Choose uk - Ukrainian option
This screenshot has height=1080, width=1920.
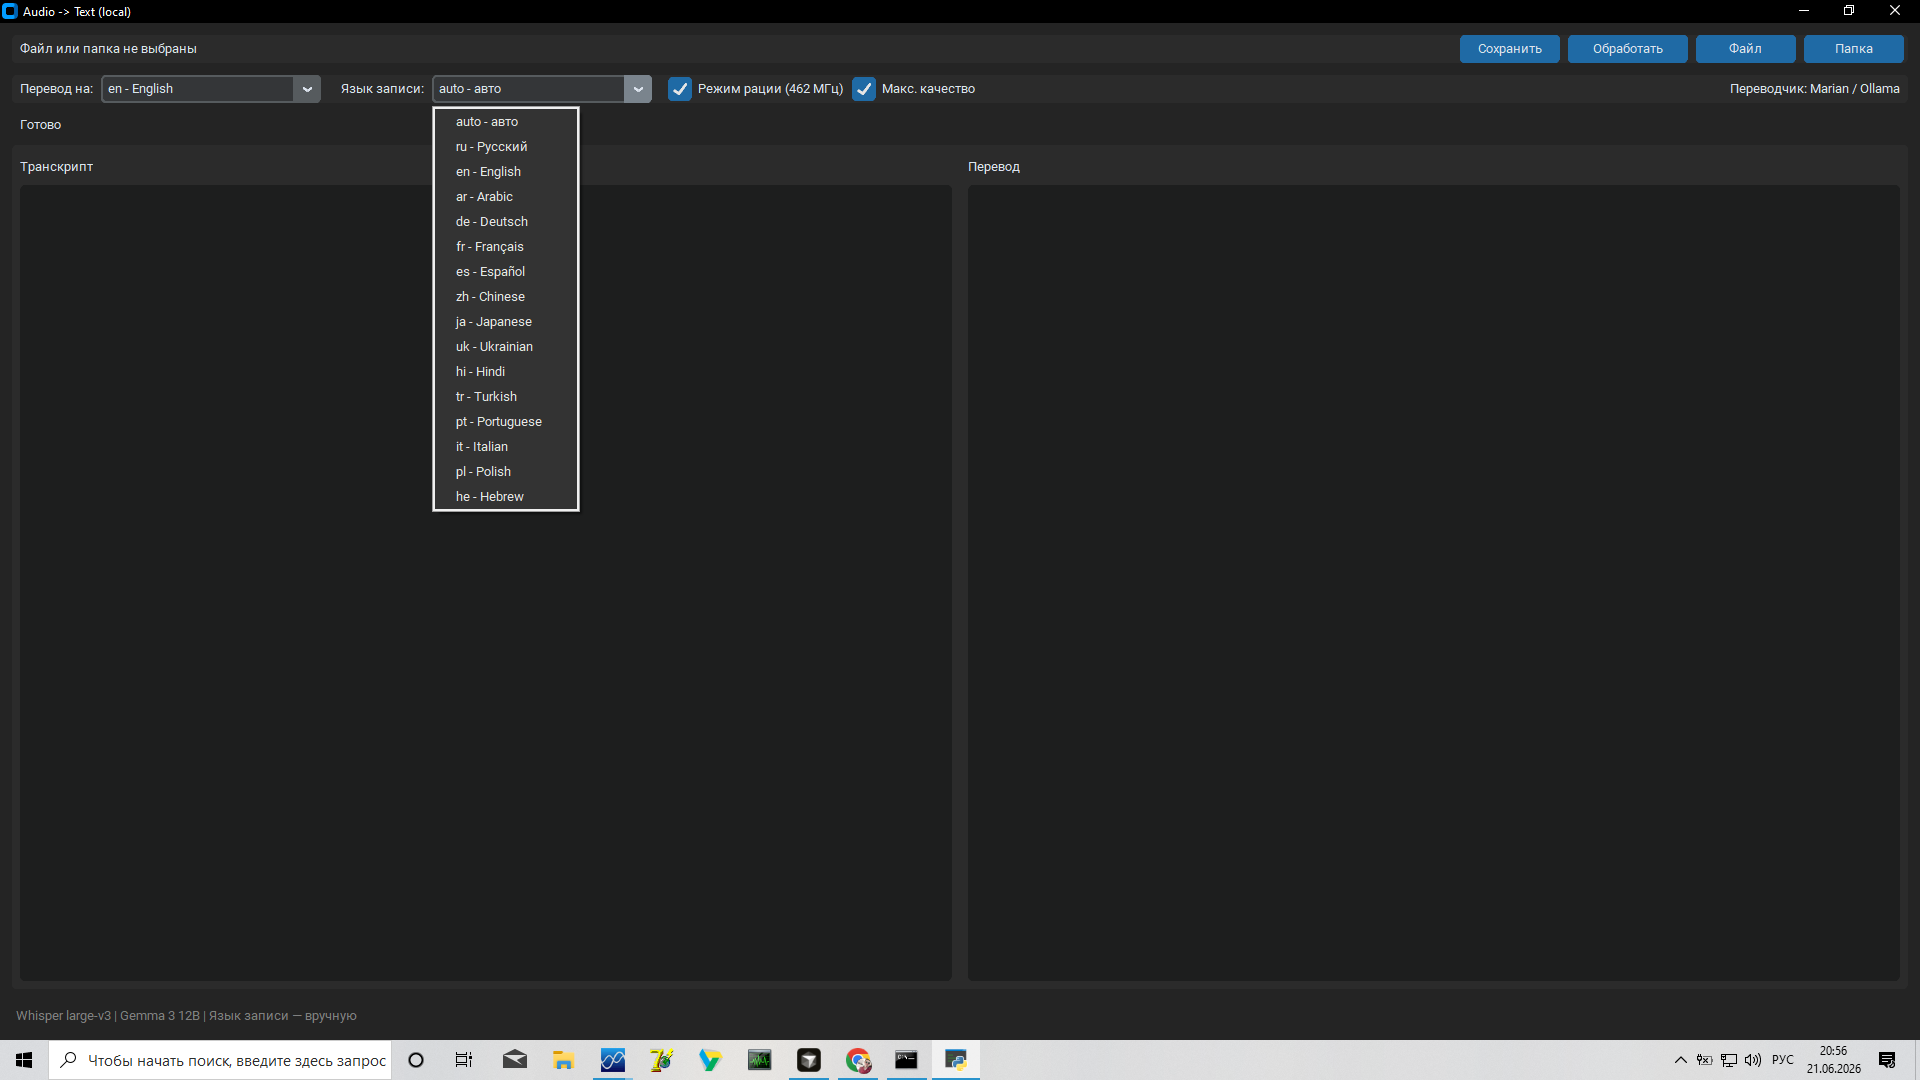pyautogui.click(x=506, y=347)
